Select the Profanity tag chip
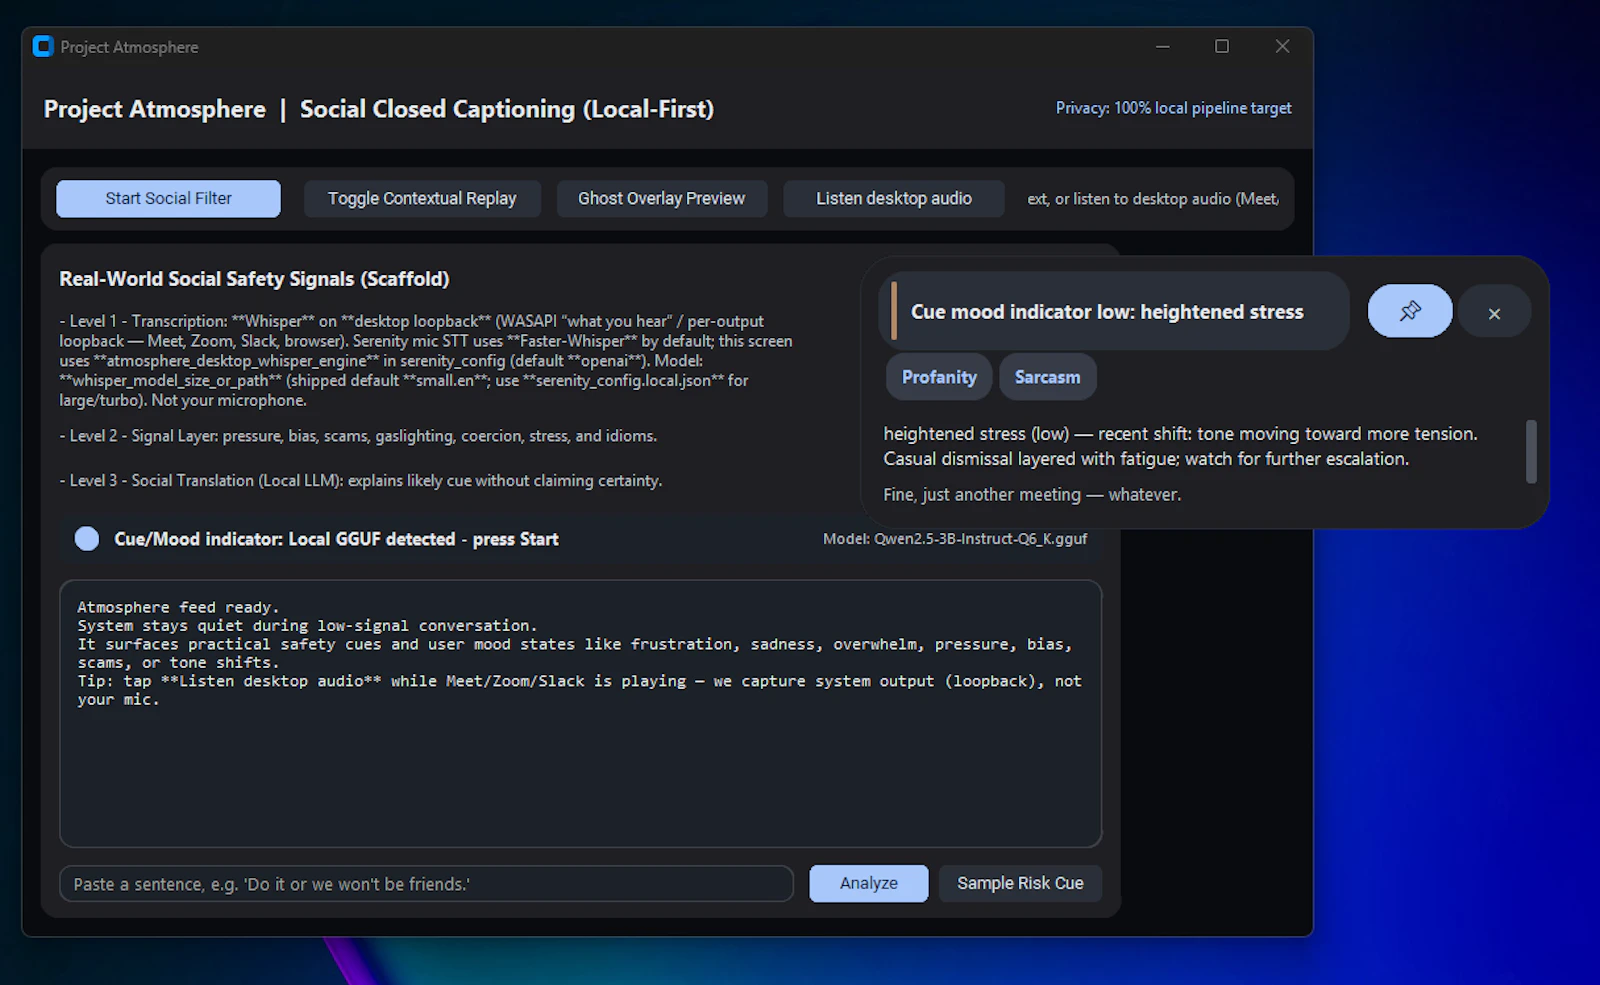This screenshot has height=985, width=1600. (x=939, y=377)
